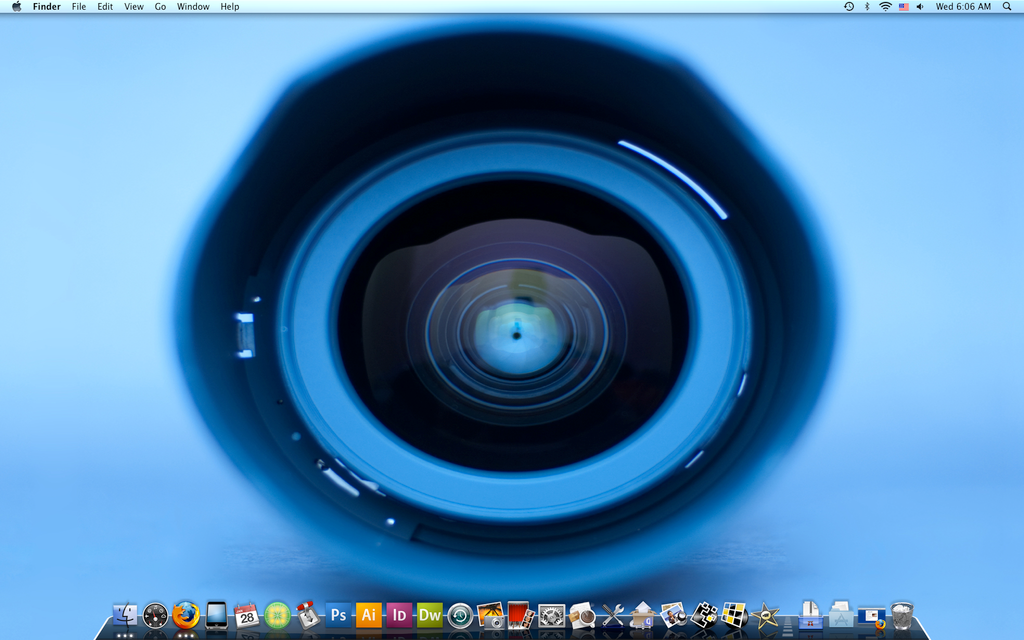
Task: Open the File menu
Action: click(x=79, y=6)
